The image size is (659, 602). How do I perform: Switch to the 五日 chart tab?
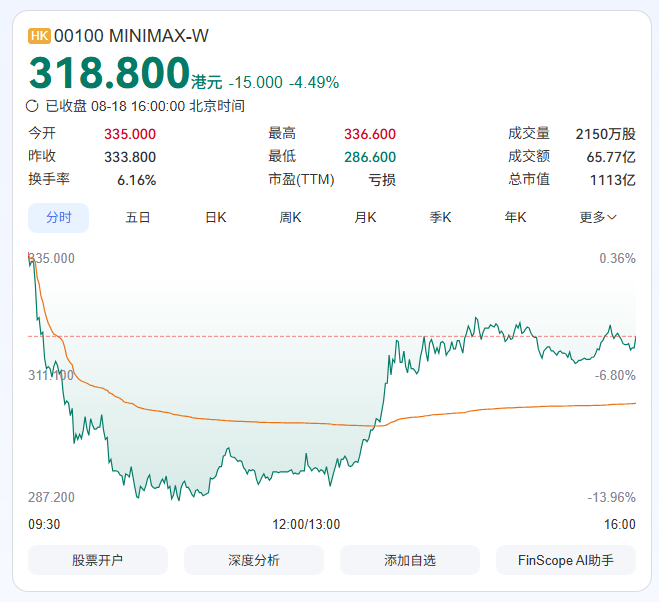[x=137, y=218]
